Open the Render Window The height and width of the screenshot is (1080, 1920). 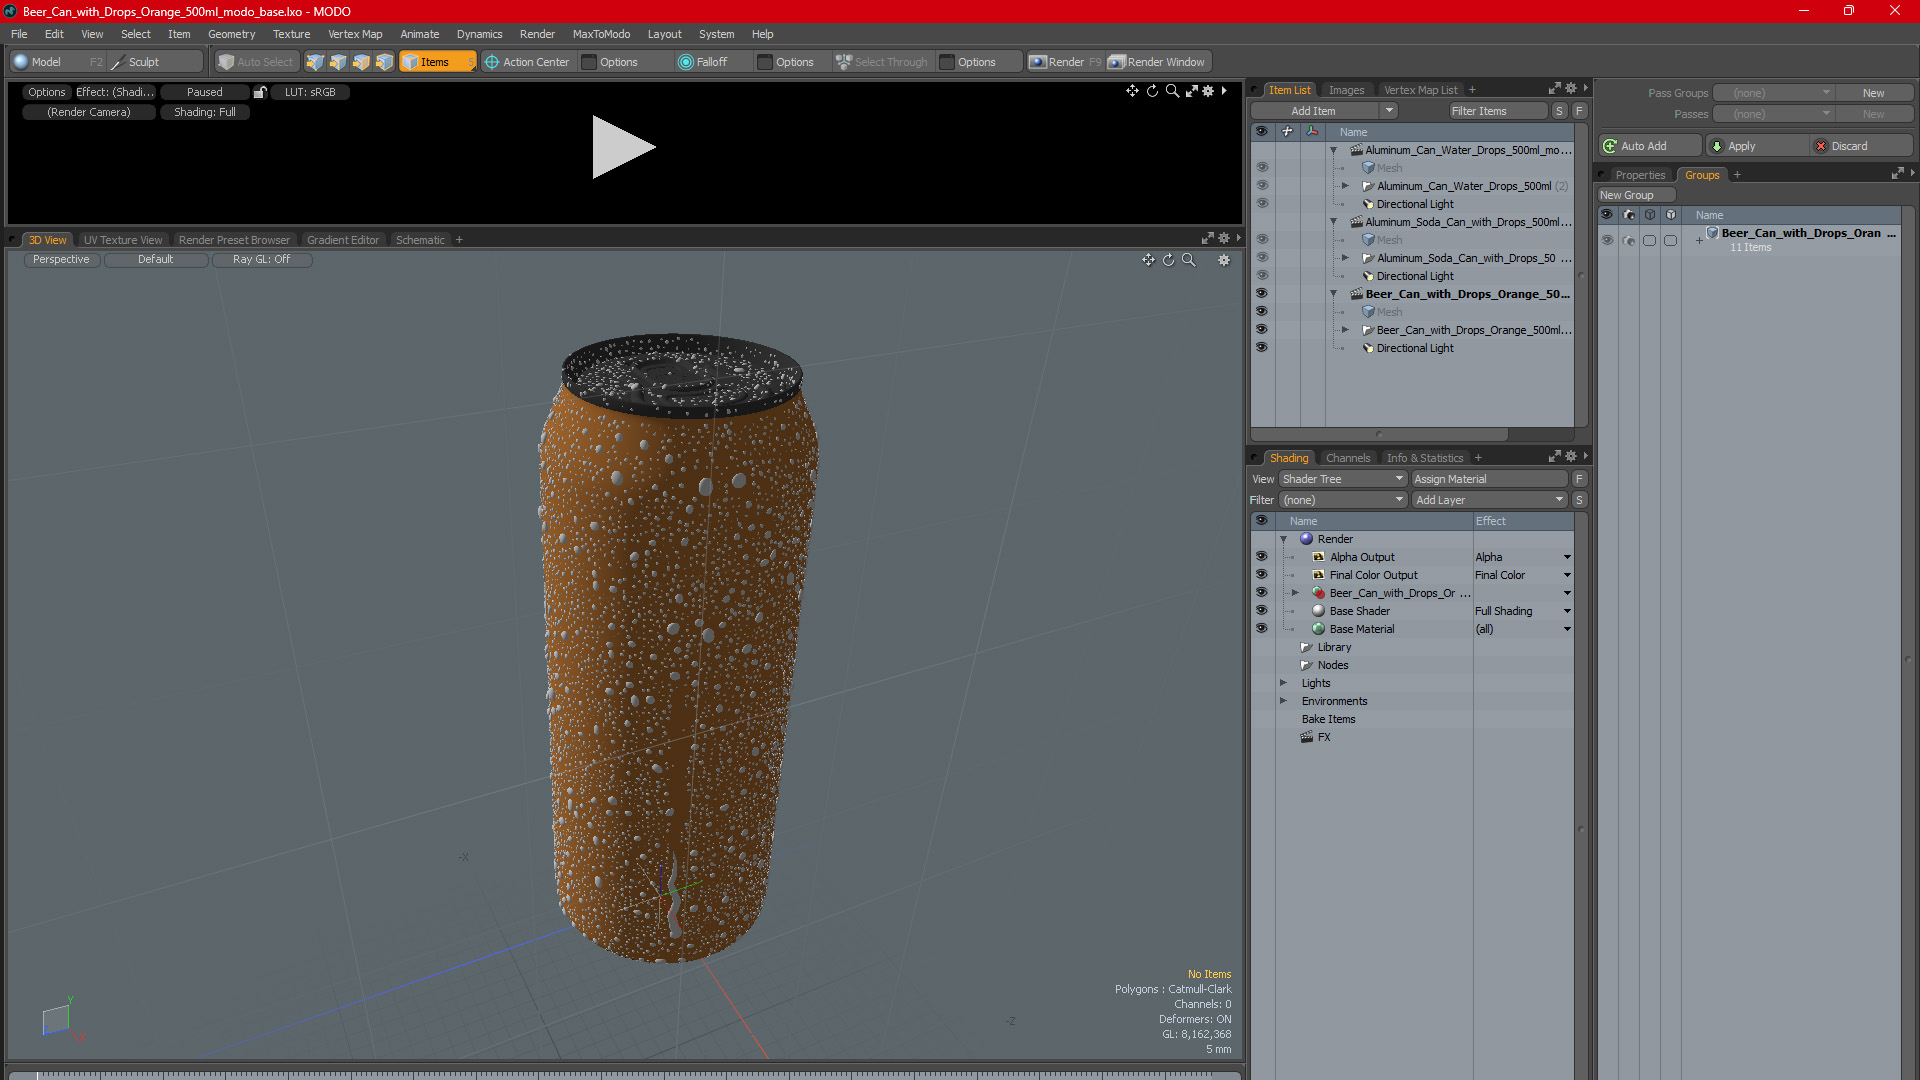(1158, 62)
